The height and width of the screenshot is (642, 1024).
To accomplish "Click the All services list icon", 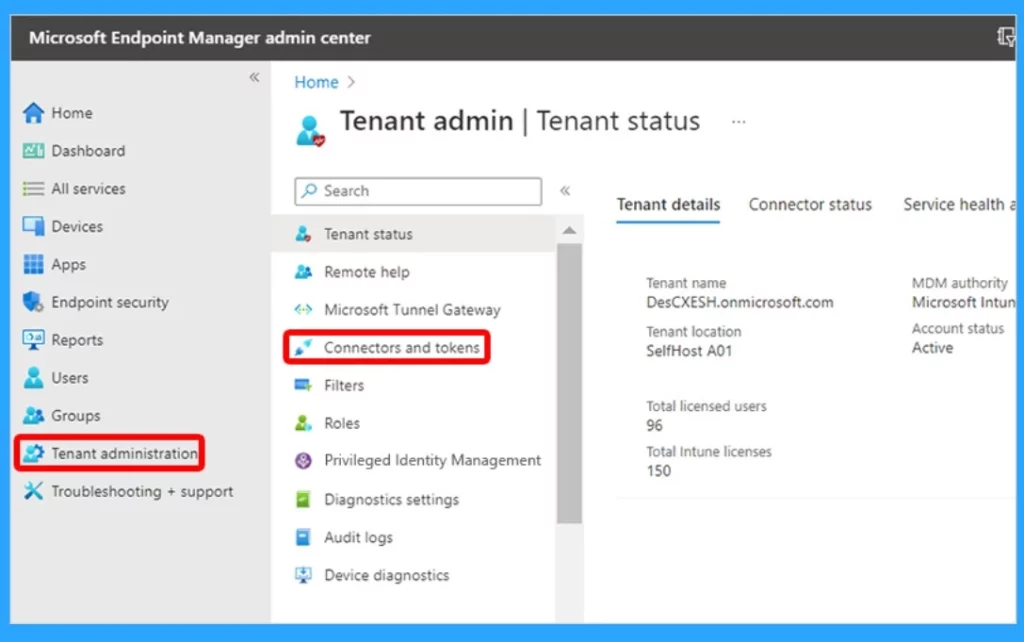I will (x=33, y=189).
